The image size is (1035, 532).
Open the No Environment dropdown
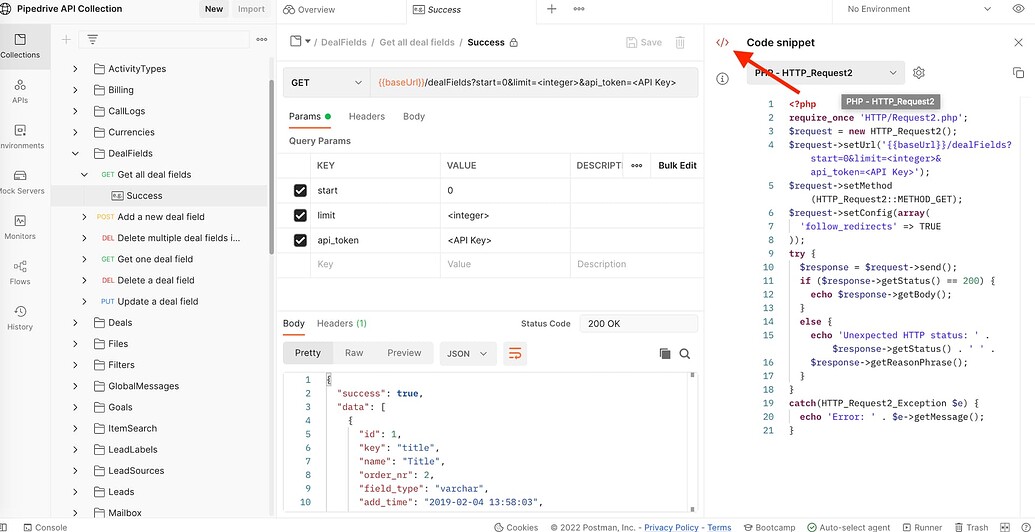pos(918,9)
